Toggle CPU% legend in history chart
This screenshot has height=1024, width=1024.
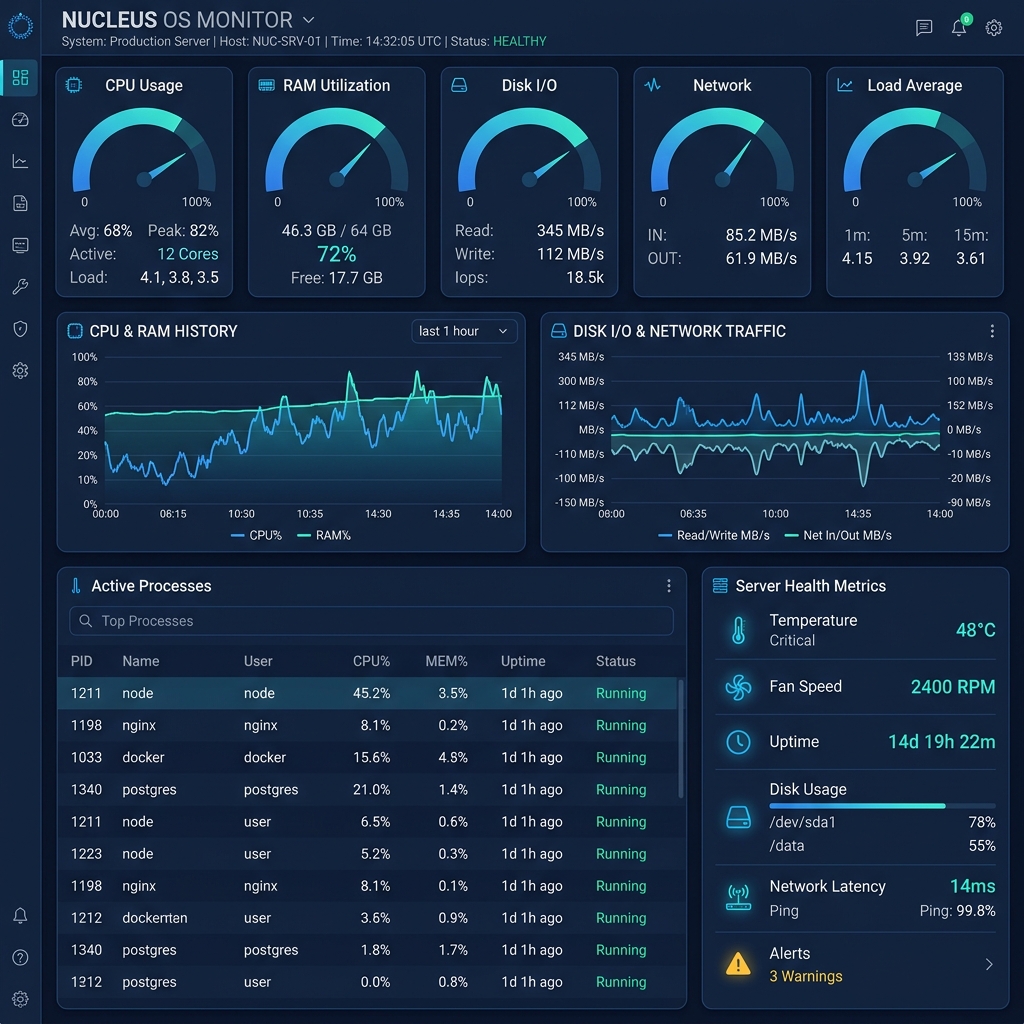pos(257,535)
